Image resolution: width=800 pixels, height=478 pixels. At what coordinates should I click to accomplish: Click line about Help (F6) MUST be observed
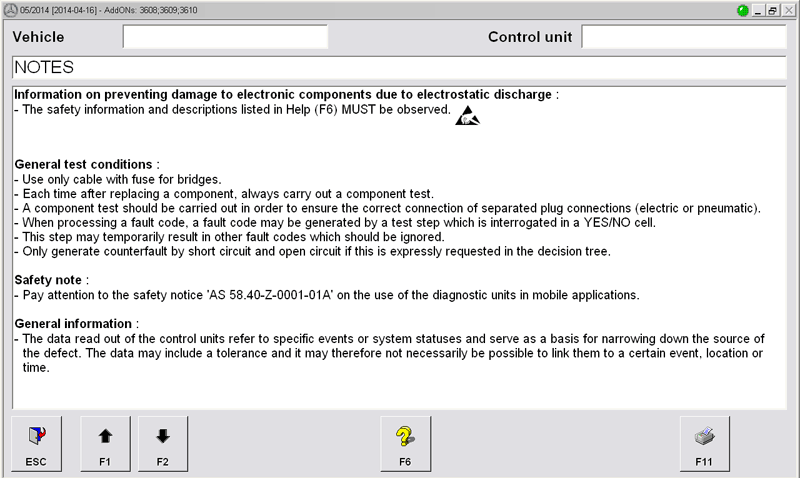coord(233,110)
